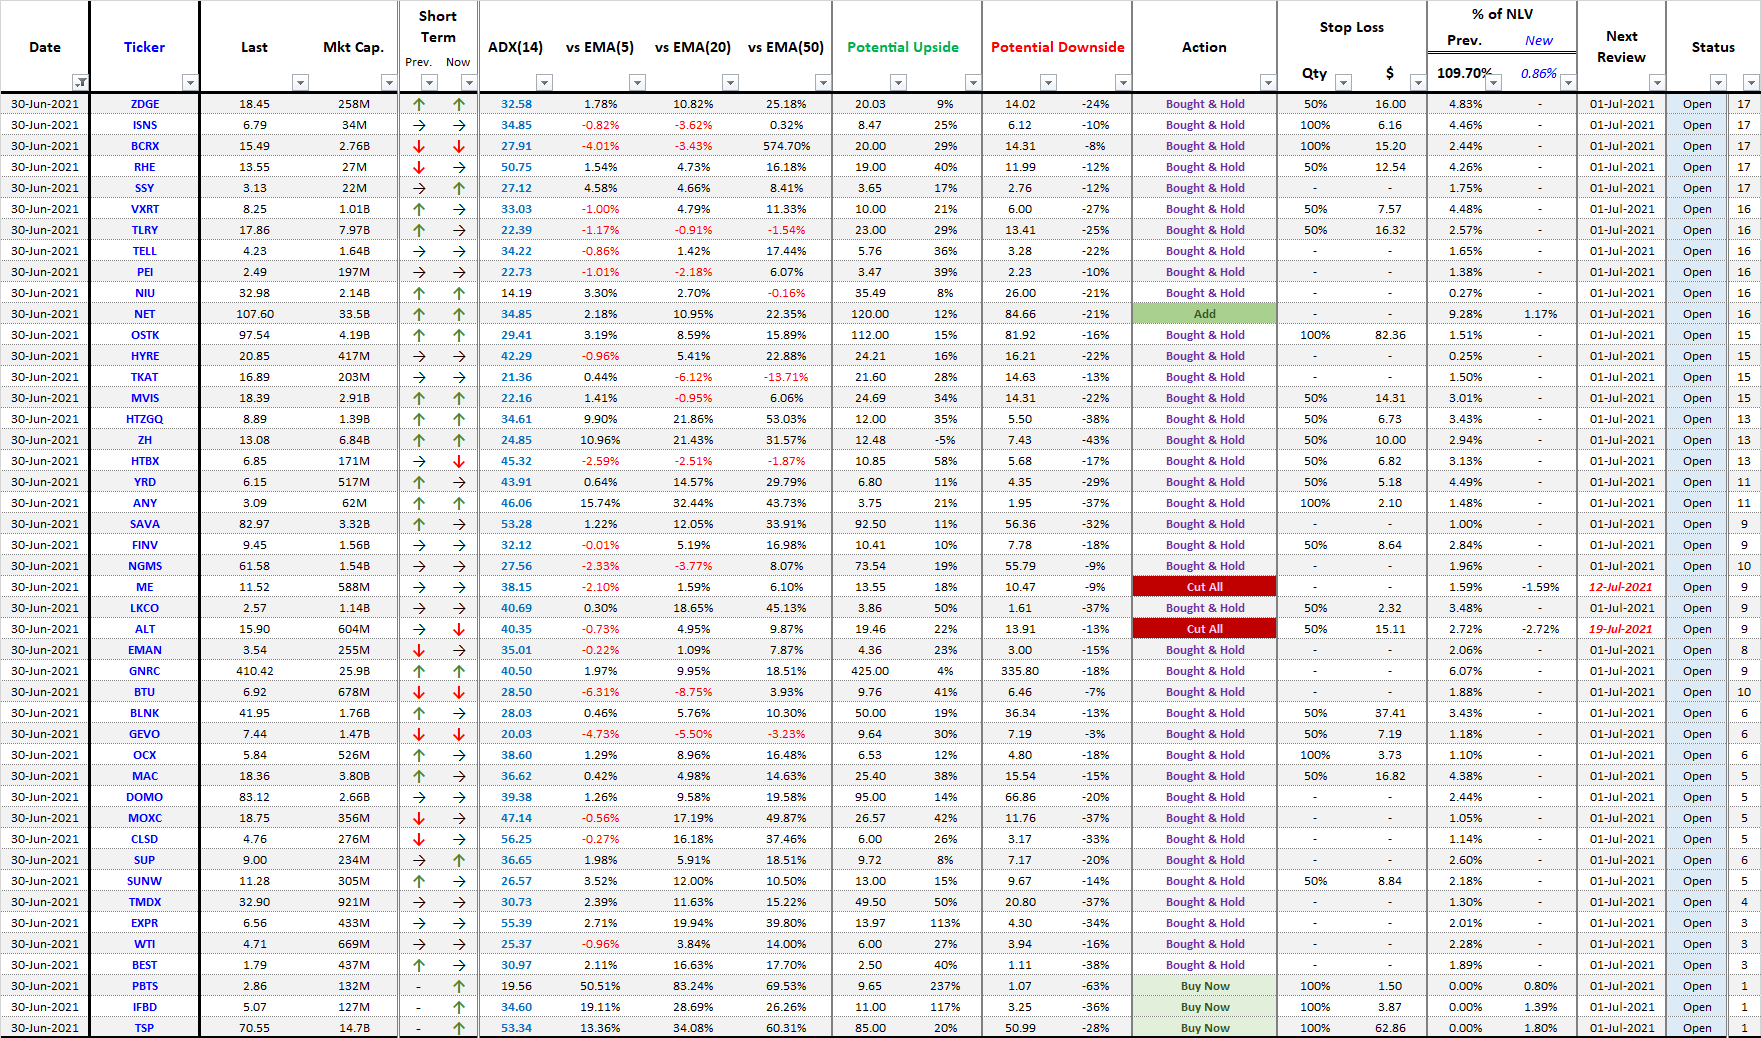Click the Open status cell for ZDGE
This screenshot has width=1761, height=1038.
(1697, 104)
